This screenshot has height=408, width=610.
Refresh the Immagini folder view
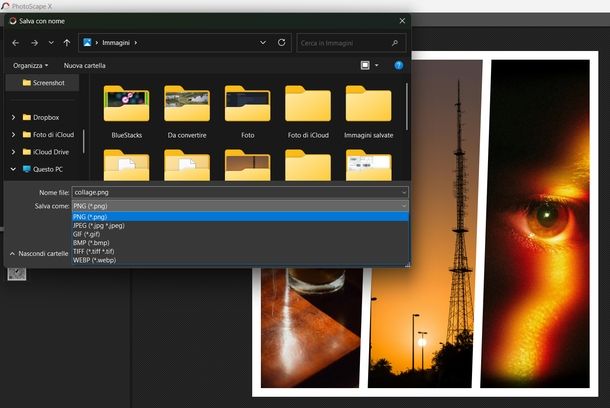[282, 42]
